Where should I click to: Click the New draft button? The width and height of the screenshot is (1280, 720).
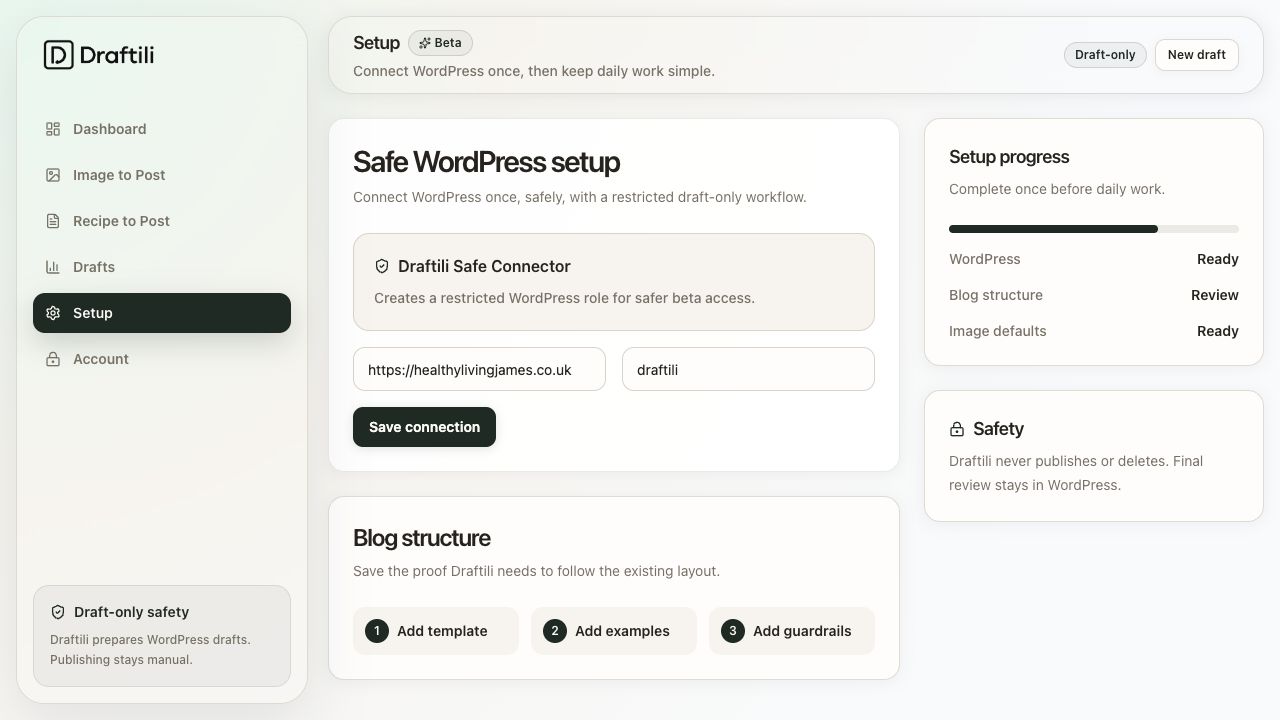1197,55
